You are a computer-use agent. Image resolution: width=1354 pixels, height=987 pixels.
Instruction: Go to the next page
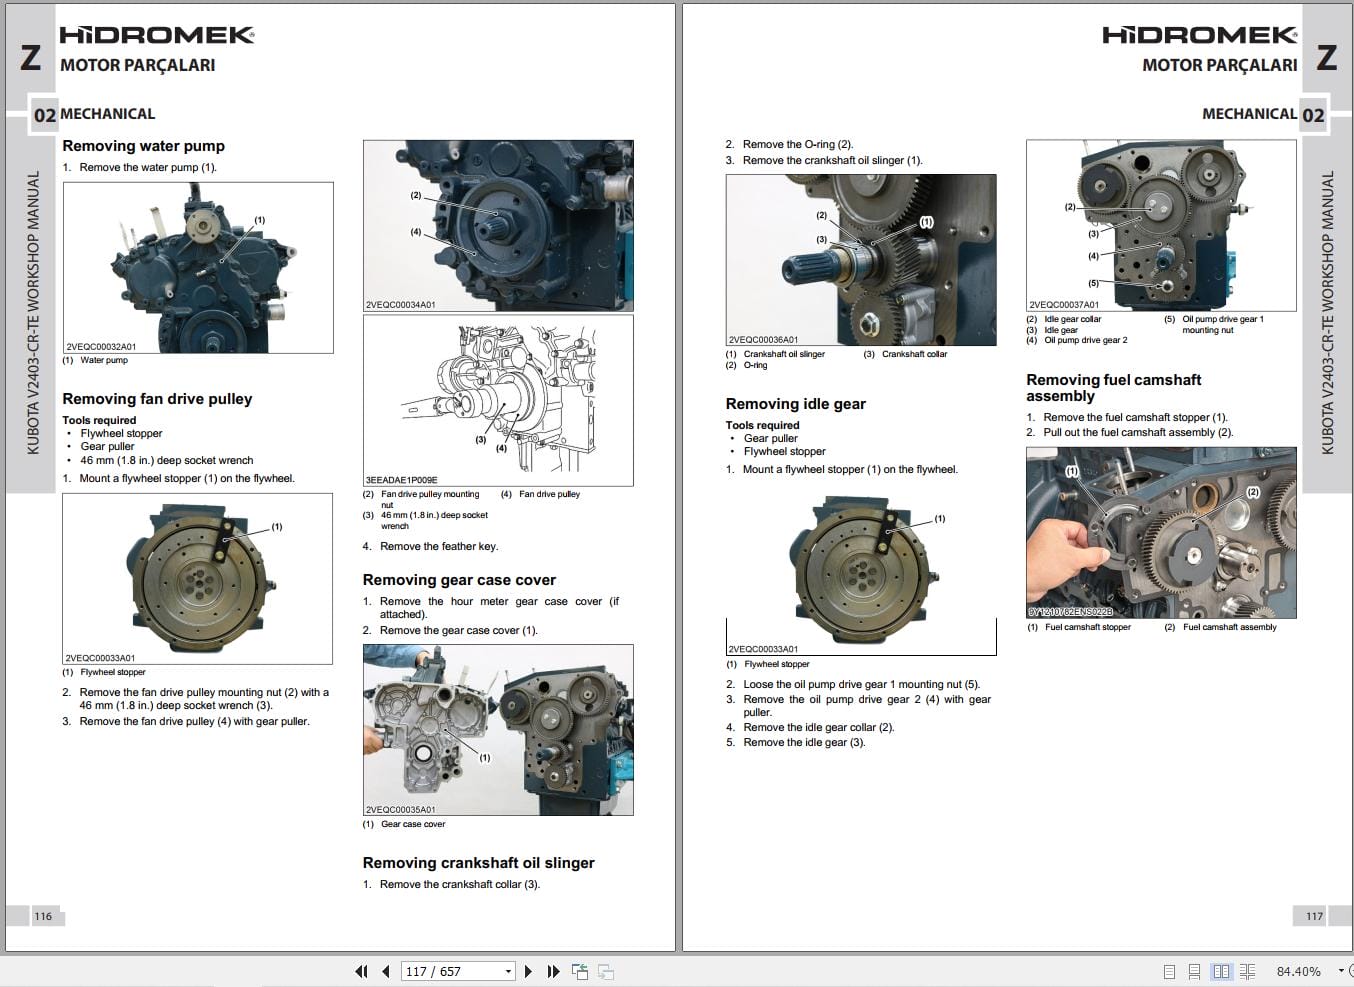(x=528, y=971)
